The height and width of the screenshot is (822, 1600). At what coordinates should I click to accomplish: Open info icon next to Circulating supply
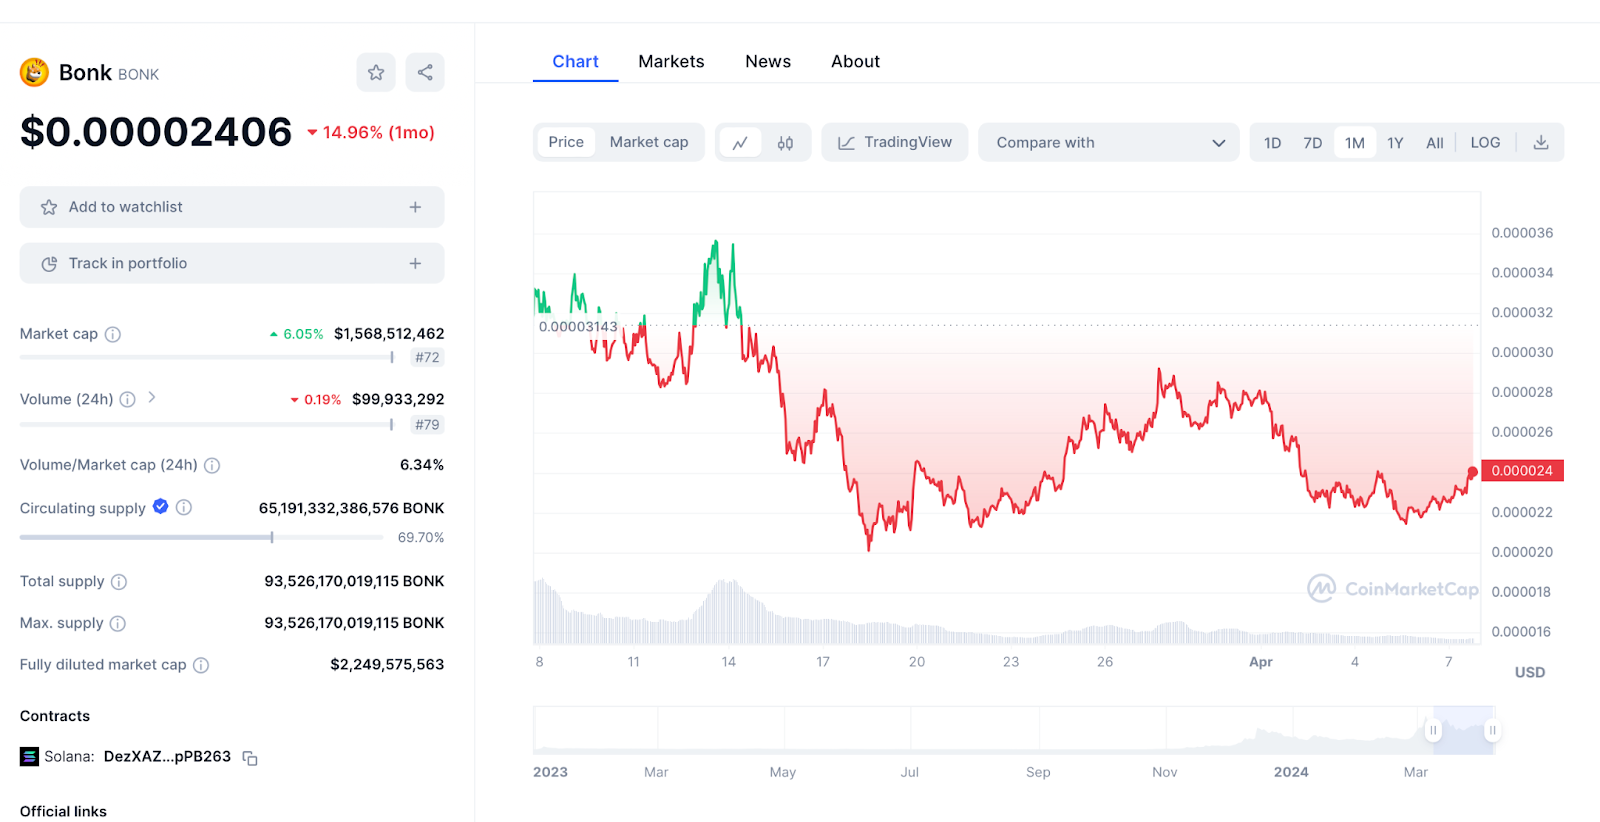(x=184, y=508)
